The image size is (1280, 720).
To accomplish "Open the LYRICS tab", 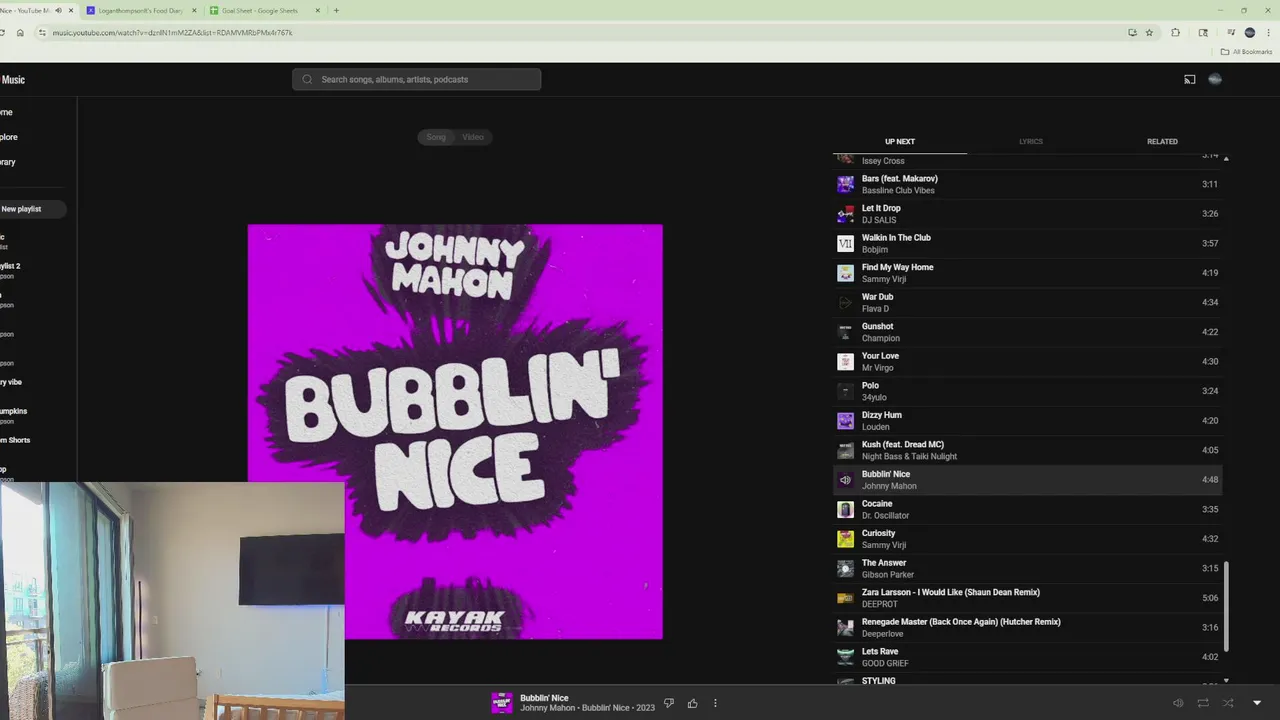I will point(1031,141).
